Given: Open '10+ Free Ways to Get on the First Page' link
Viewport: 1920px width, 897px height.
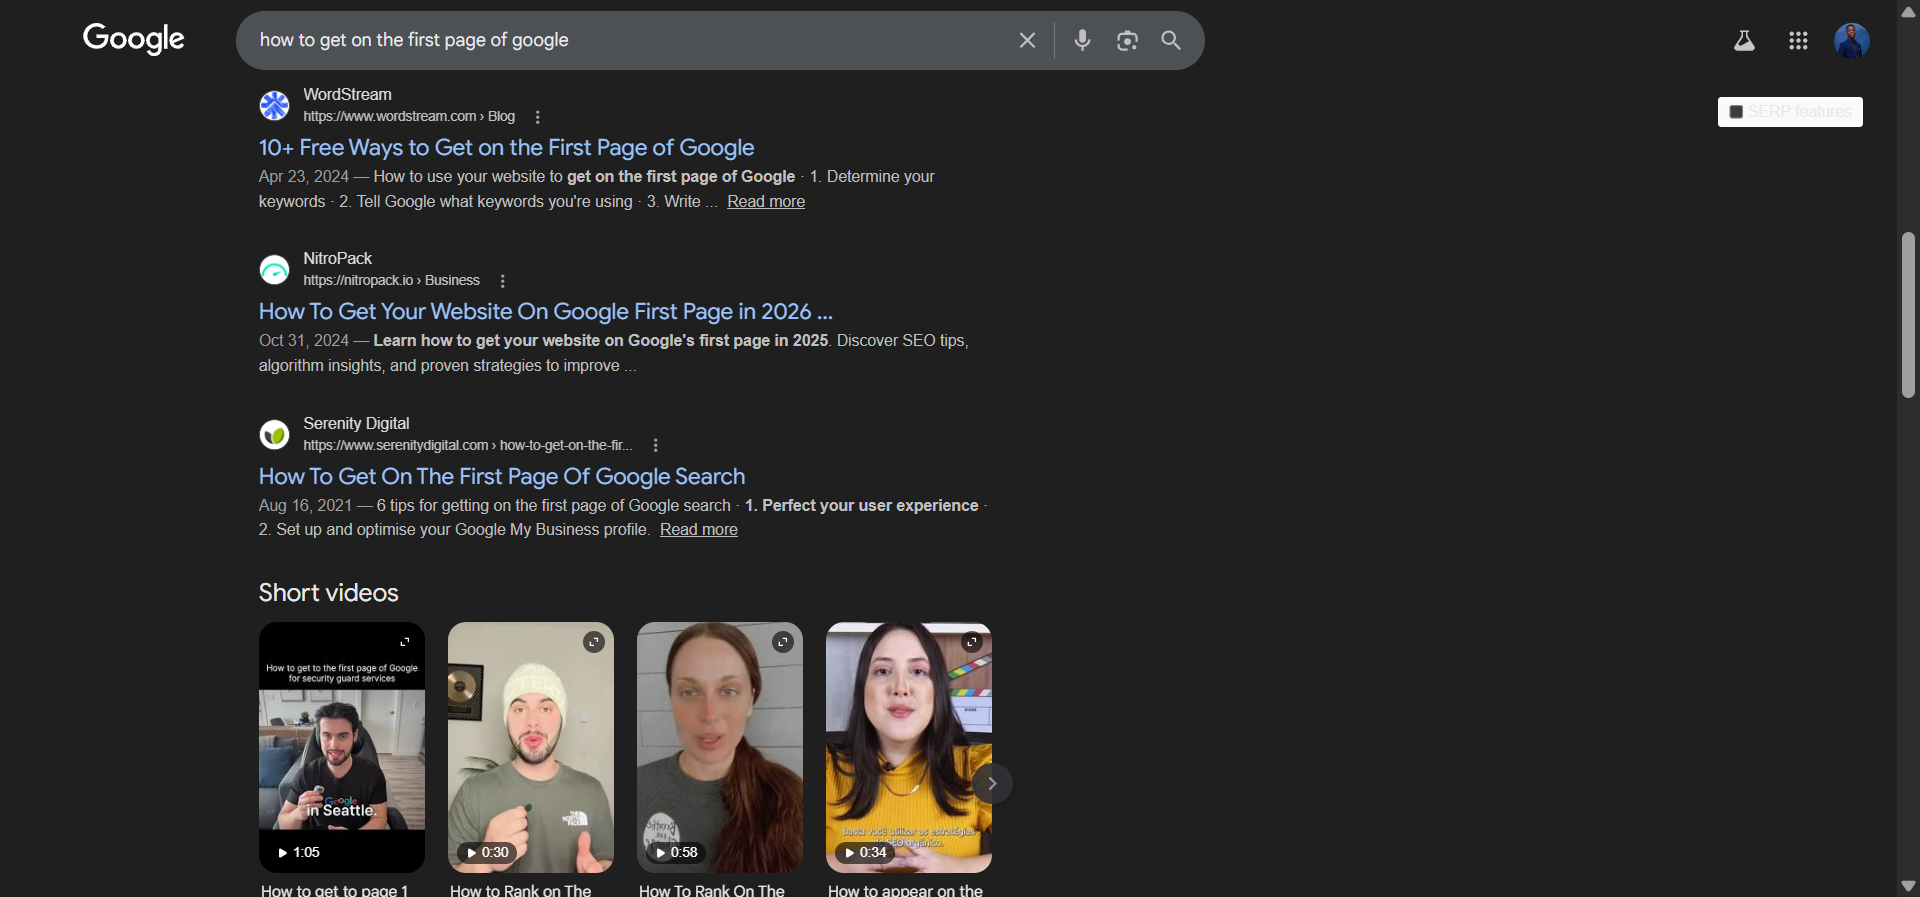Looking at the screenshot, I should point(506,147).
